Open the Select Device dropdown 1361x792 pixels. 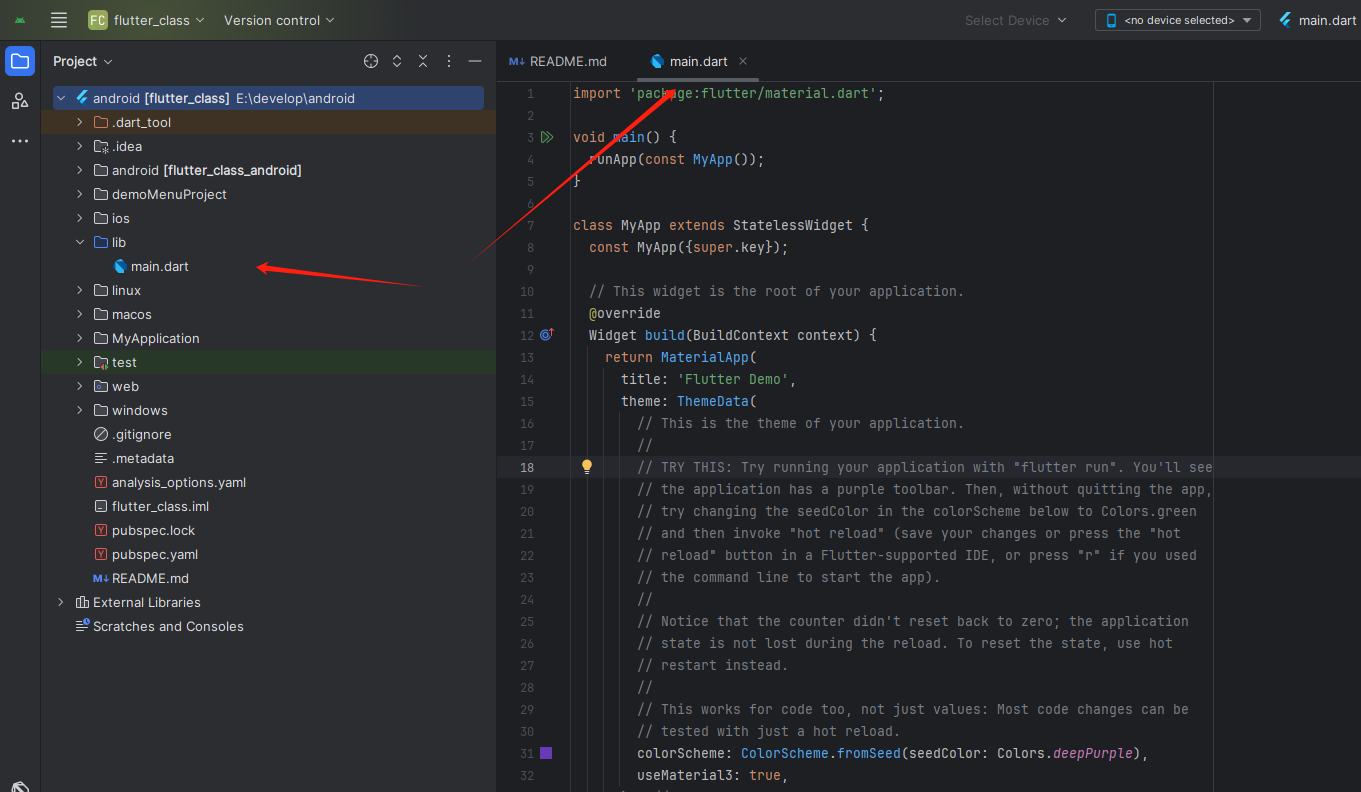(x=1015, y=20)
